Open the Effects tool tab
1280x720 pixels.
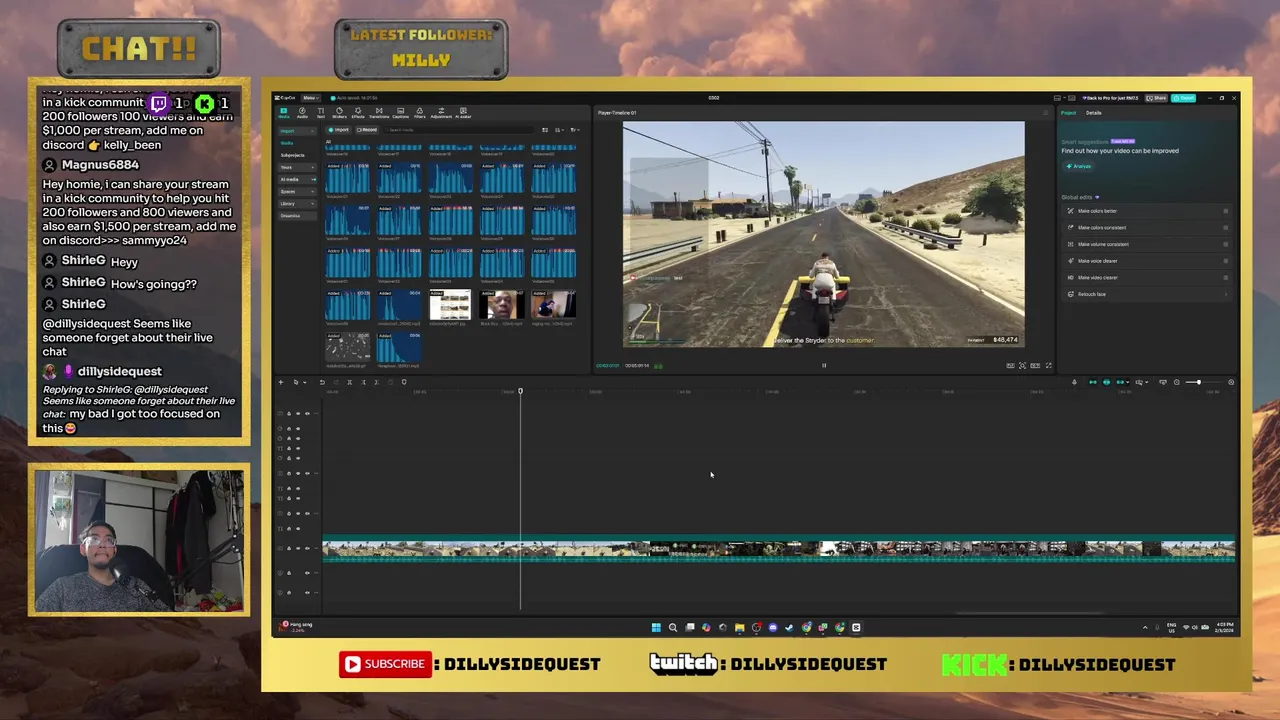[x=358, y=112]
